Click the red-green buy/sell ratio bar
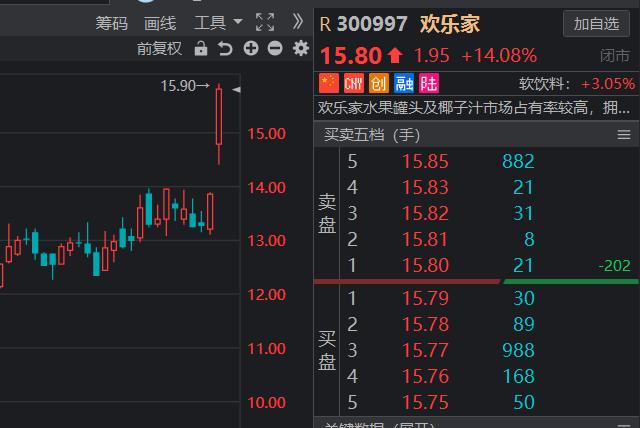640x428 pixels. click(x=476, y=281)
